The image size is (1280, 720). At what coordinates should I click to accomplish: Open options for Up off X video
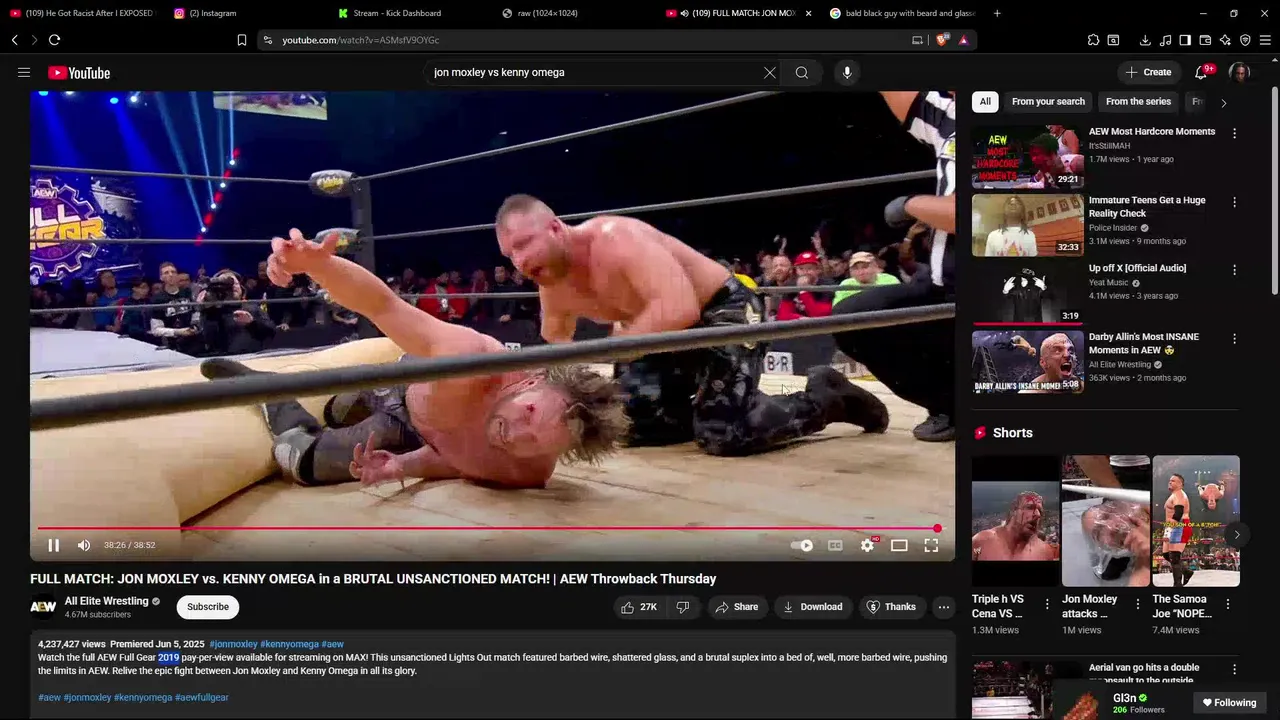(x=1234, y=270)
